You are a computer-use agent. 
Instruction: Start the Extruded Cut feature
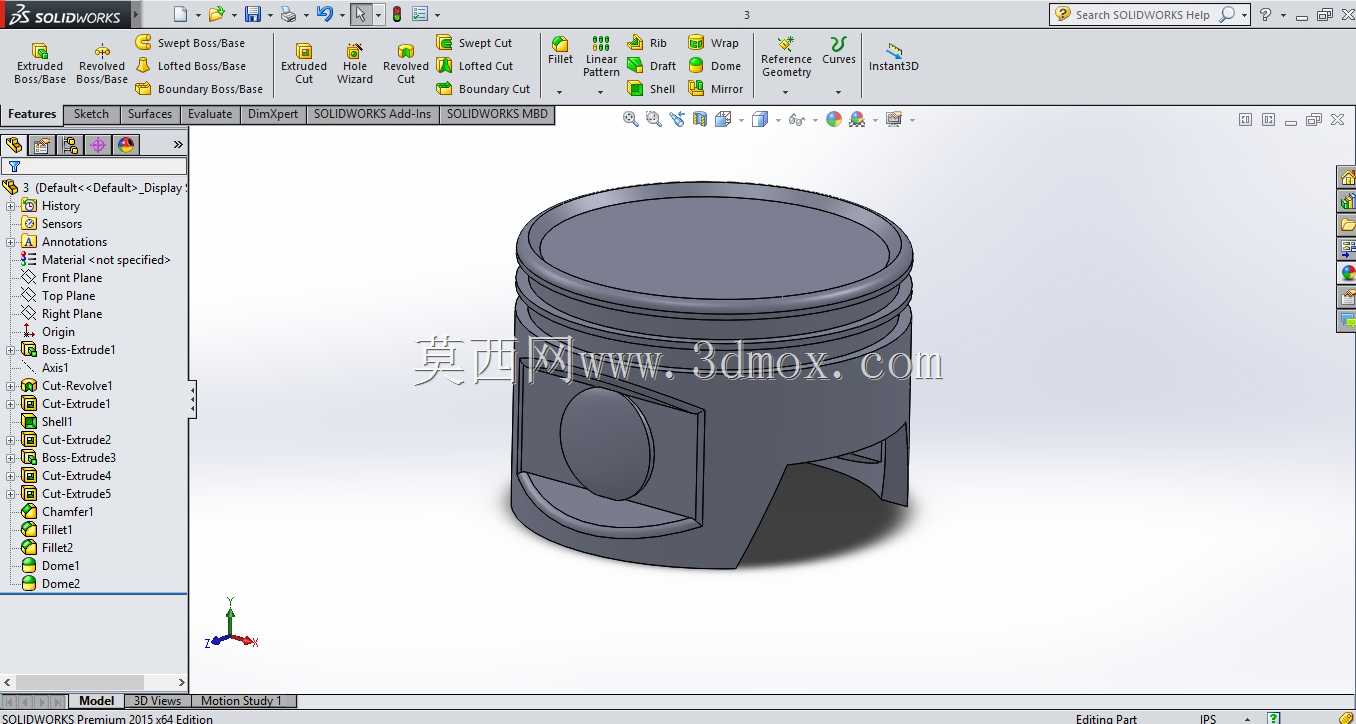[x=304, y=64]
